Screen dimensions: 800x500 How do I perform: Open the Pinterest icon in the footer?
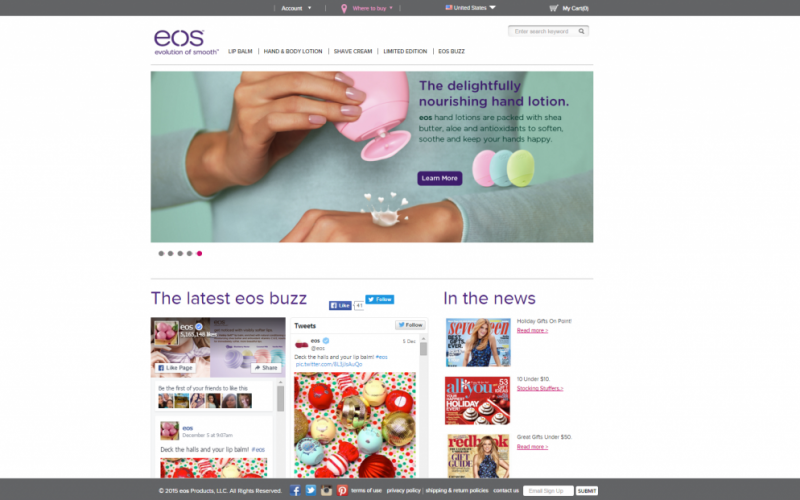click(x=342, y=490)
